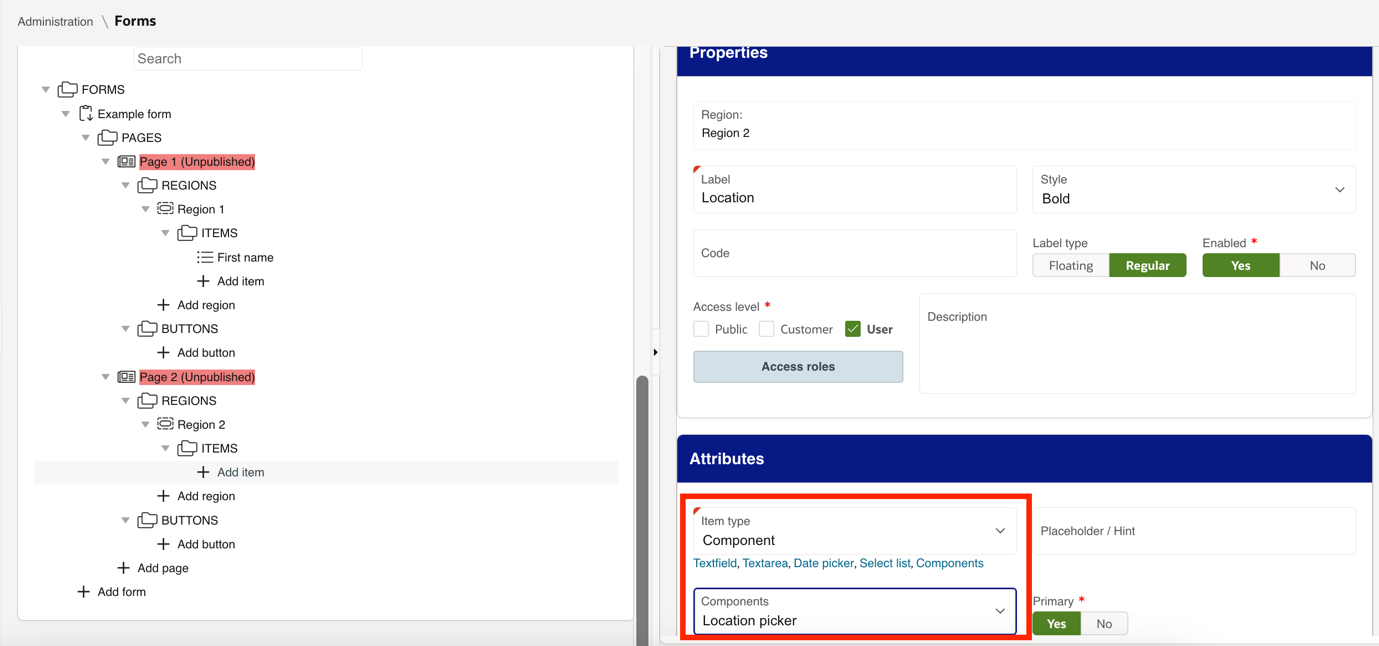Open the Style dropdown
This screenshot has height=646, width=1379.
pos(1339,190)
